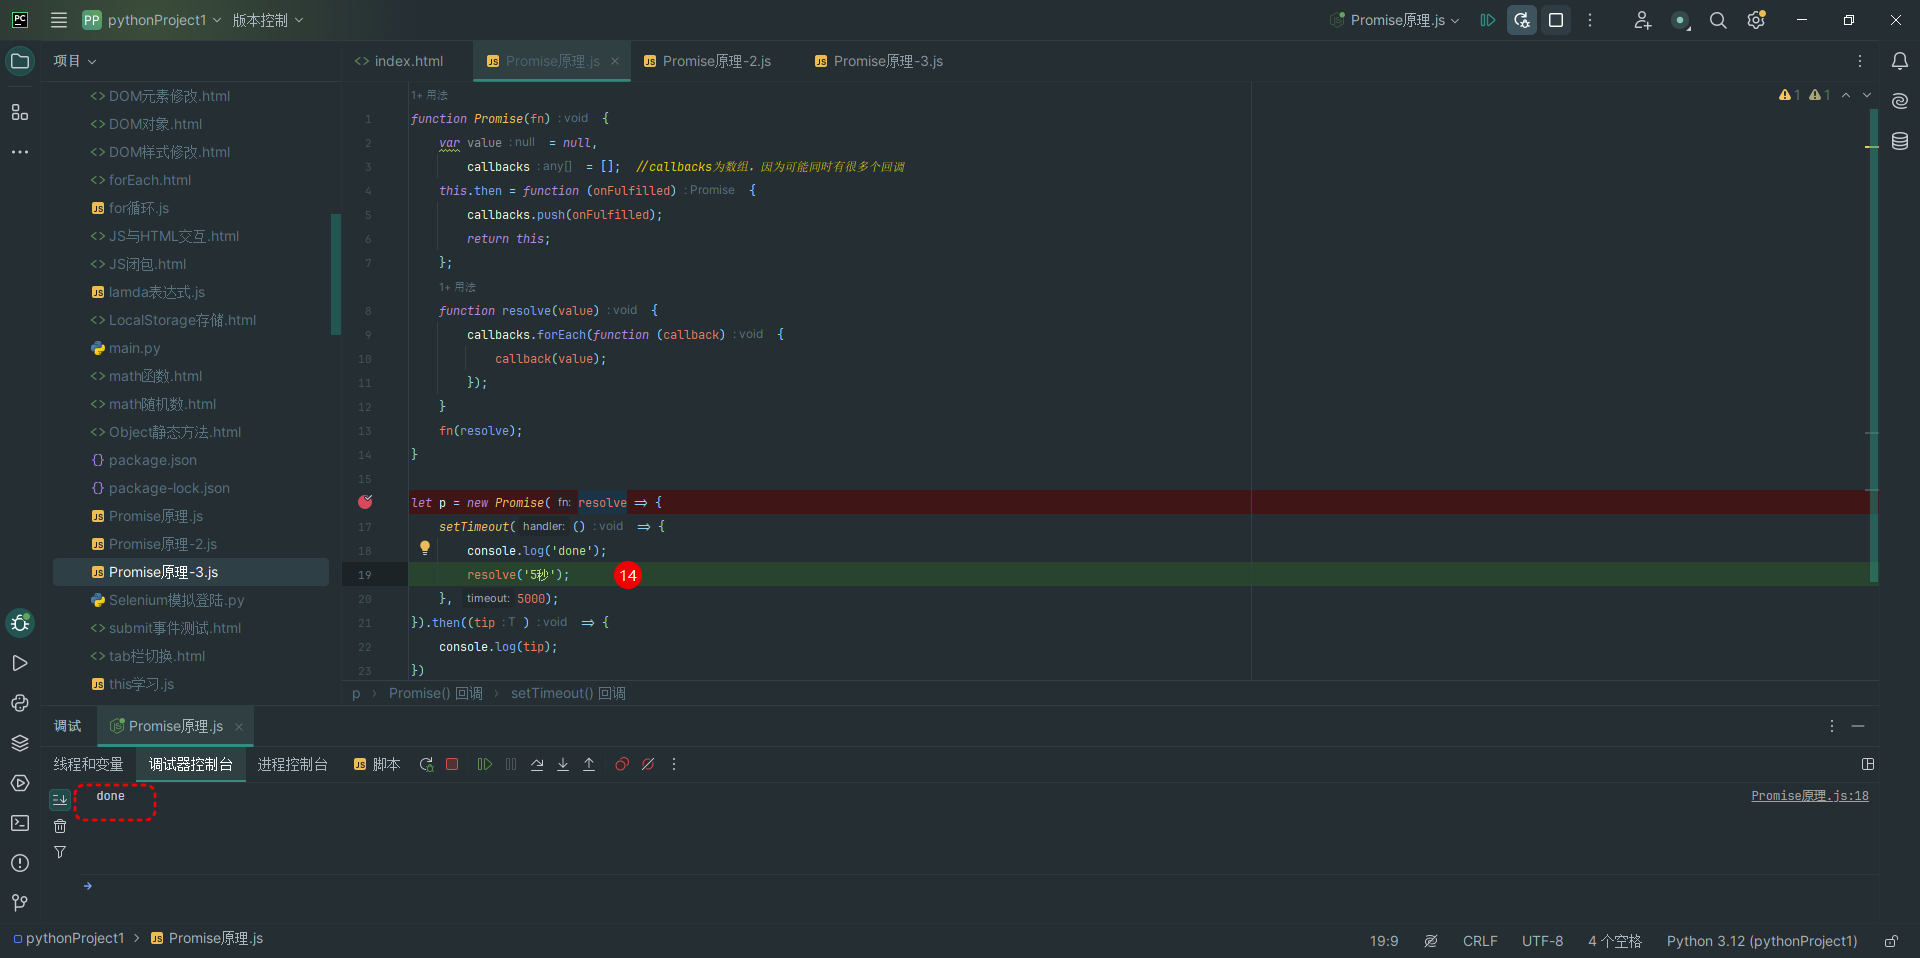The image size is (1920, 958).
Task: Toggle the line 16 breakpoint
Action: click(365, 502)
